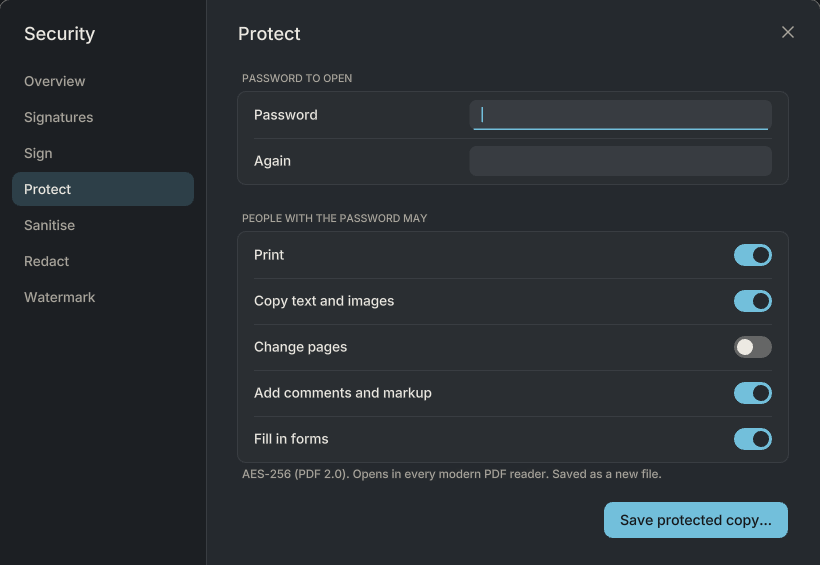
Task: Go to the Signatures section
Action: (x=103, y=117)
